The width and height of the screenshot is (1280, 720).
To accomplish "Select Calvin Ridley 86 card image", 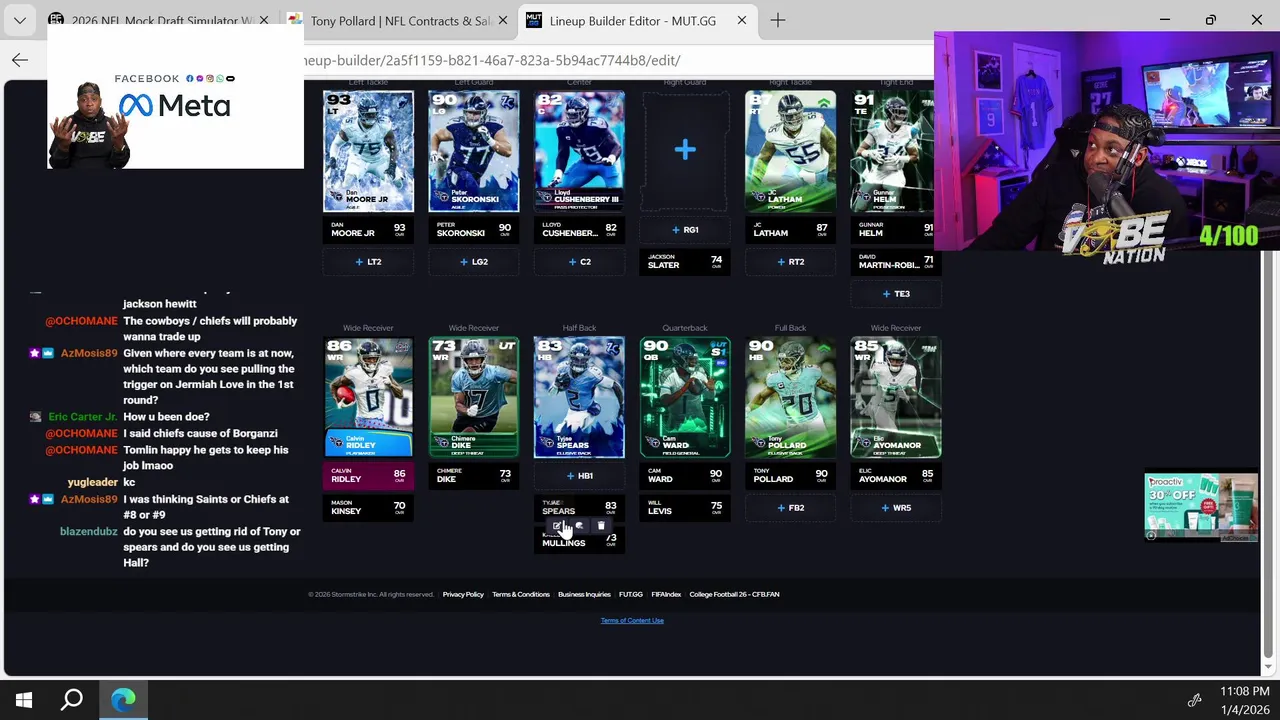I will [x=368, y=397].
